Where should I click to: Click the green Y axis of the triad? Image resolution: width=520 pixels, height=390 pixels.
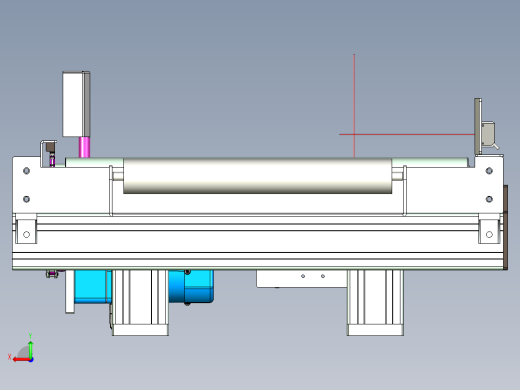tap(31, 349)
